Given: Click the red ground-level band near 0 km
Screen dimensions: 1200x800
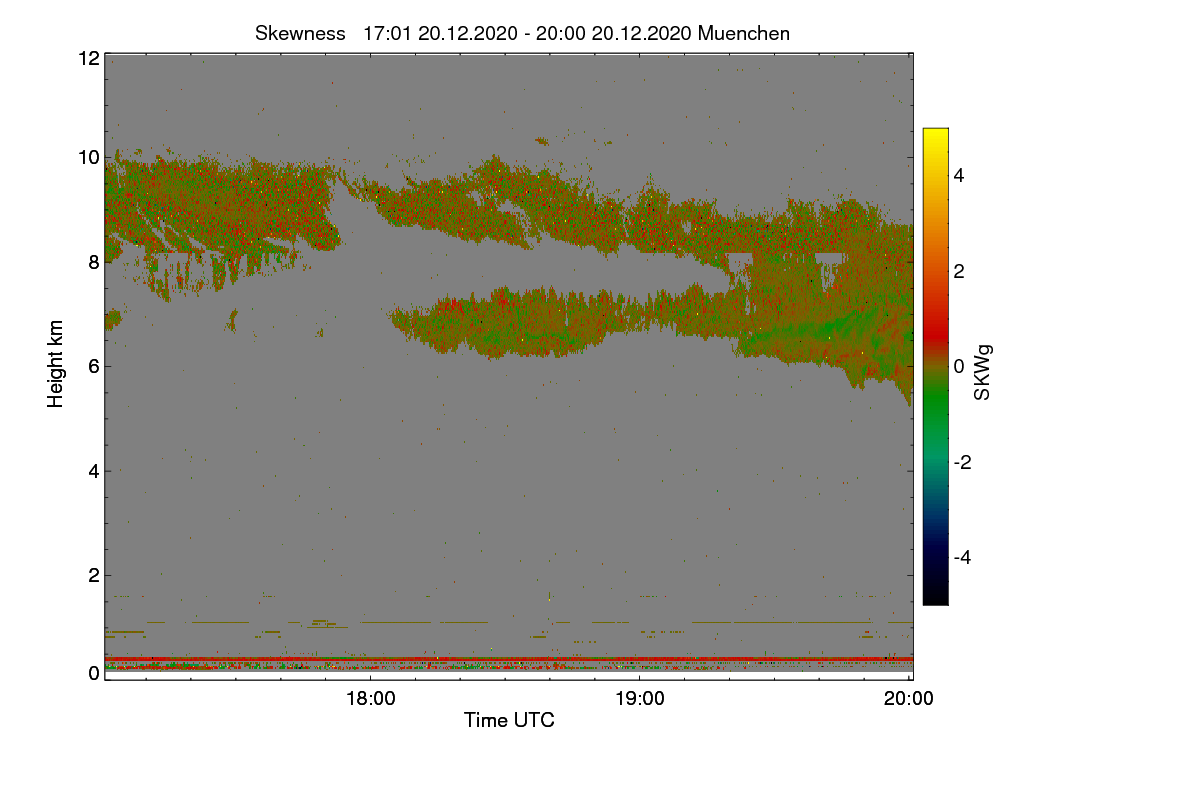Looking at the screenshot, I should click(509, 660).
